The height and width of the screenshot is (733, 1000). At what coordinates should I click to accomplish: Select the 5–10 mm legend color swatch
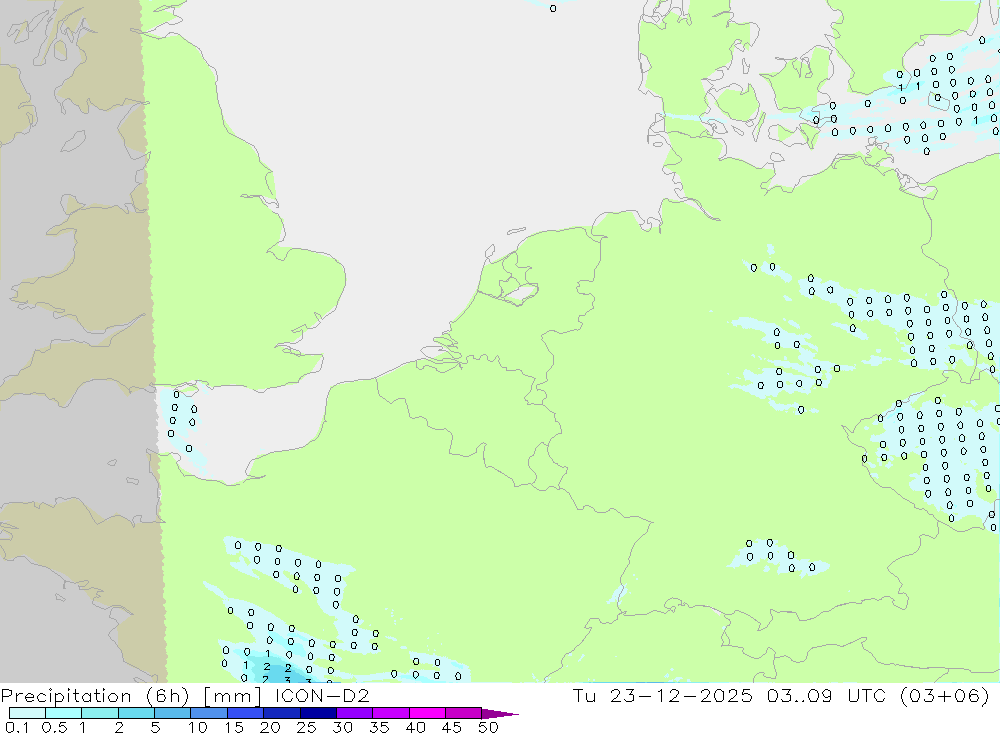pyautogui.click(x=172, y=713)
